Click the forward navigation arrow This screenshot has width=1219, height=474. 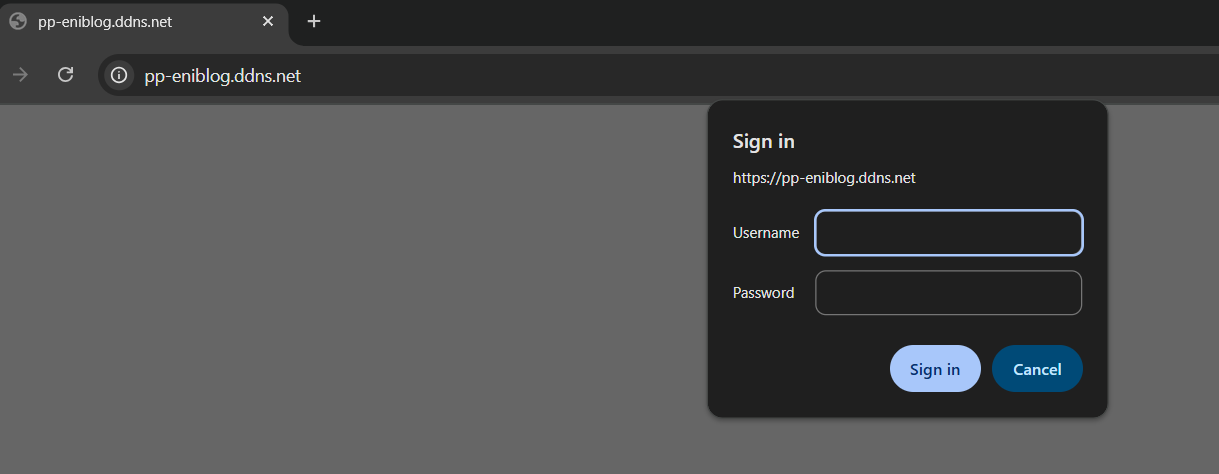20,75
